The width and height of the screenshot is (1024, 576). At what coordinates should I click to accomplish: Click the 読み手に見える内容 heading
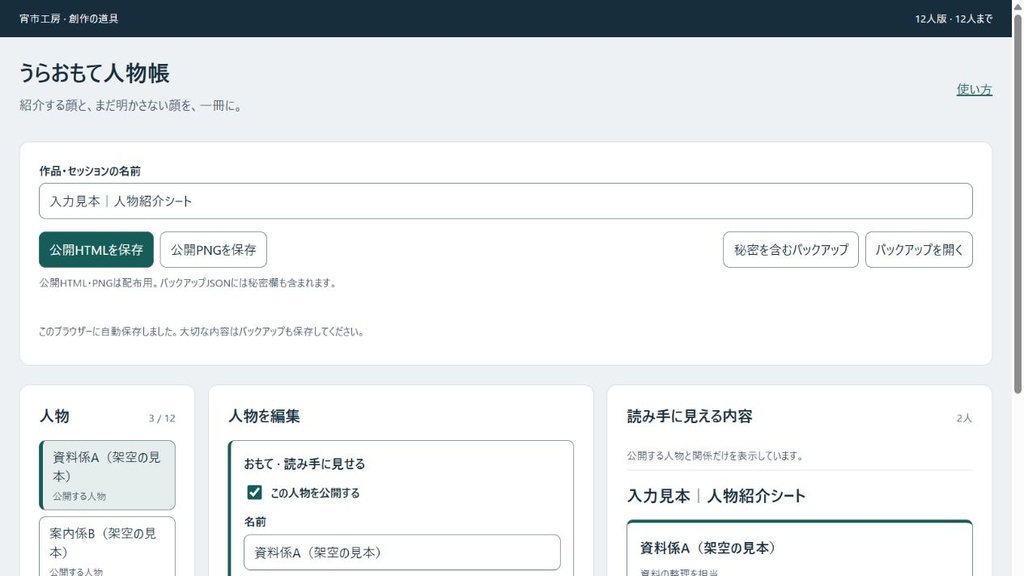click(690, 416)
